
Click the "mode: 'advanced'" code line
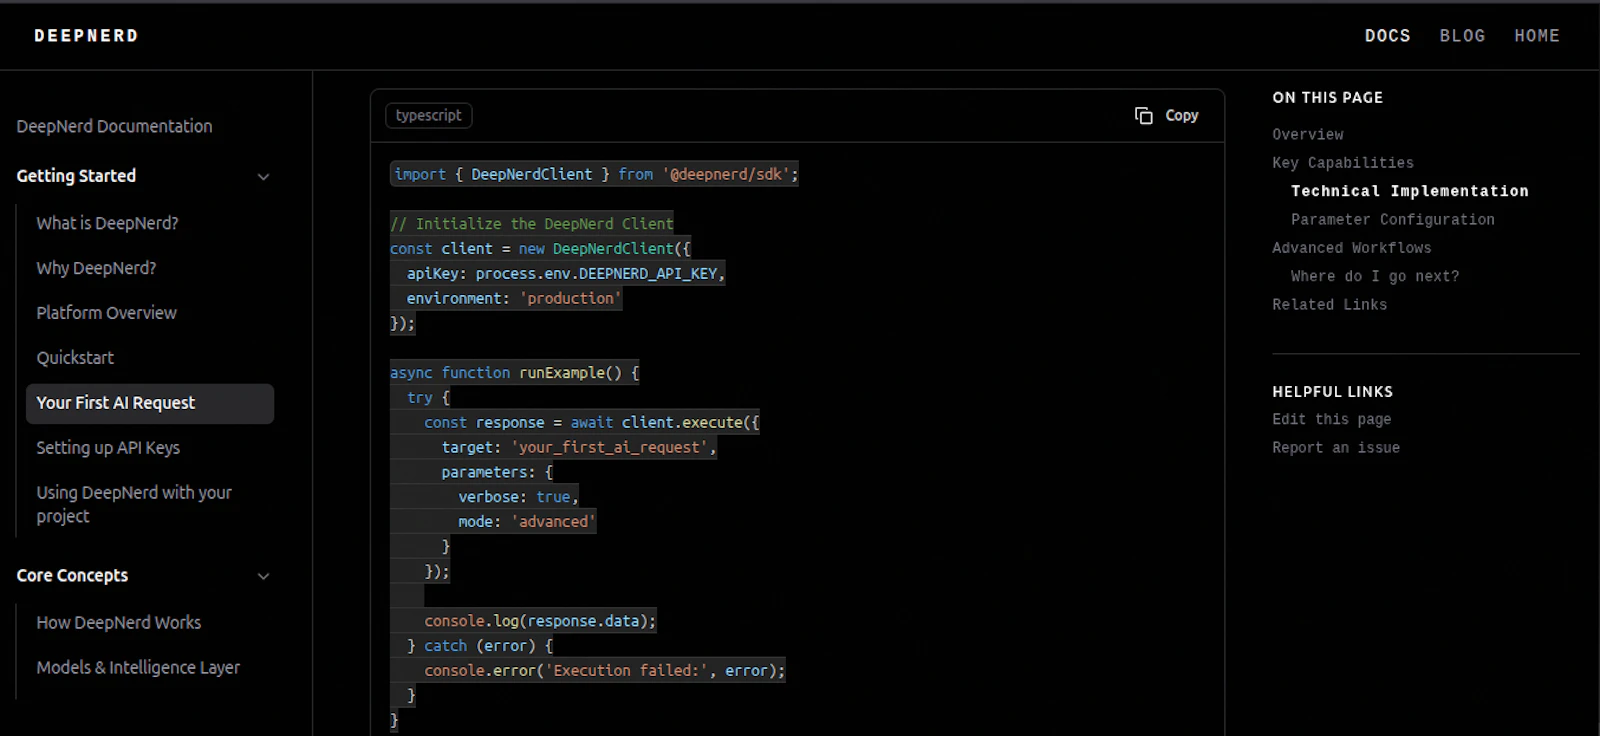[527, 522]
